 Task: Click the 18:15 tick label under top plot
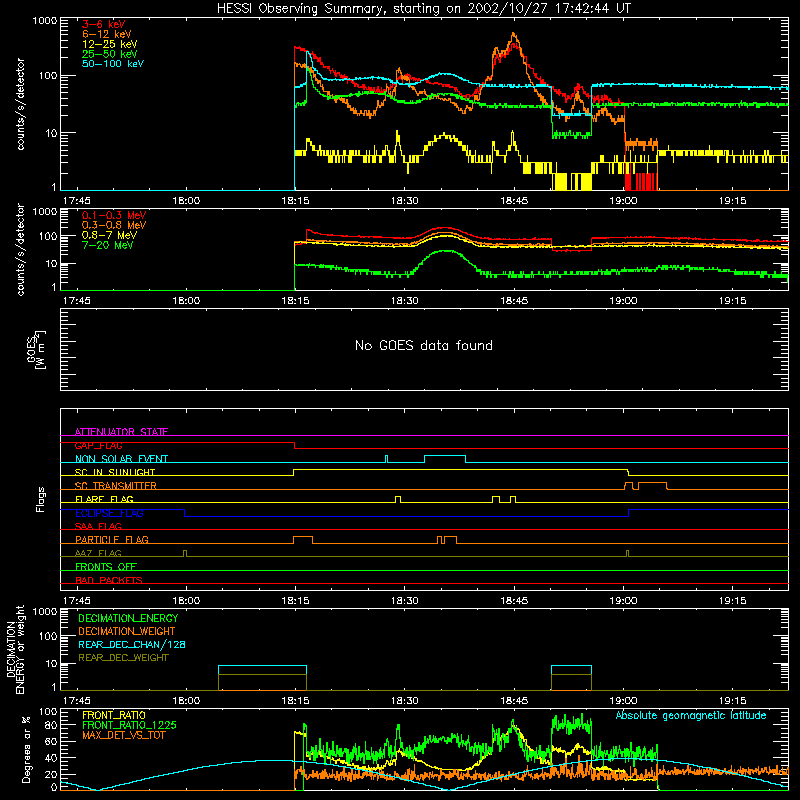(x=295, y=201)
